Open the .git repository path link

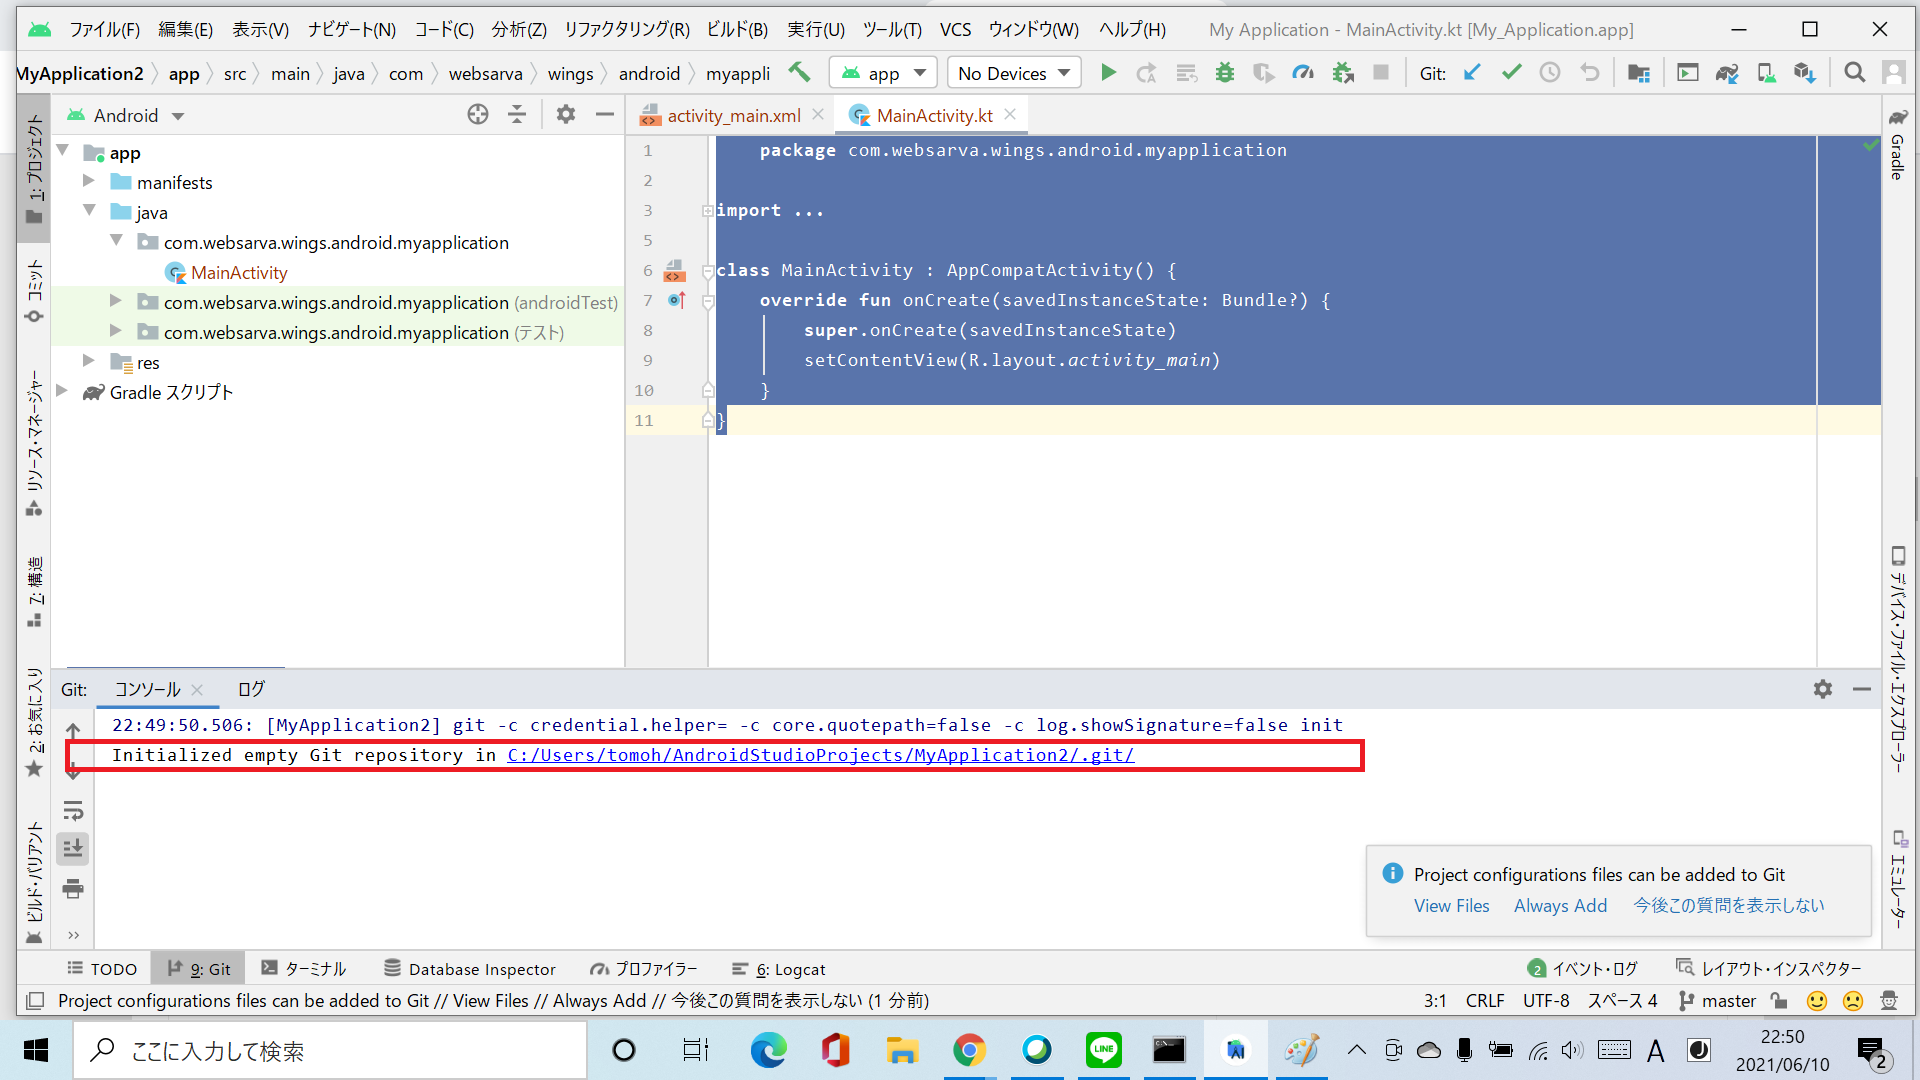pyautogui.click(x=820, y=755)
